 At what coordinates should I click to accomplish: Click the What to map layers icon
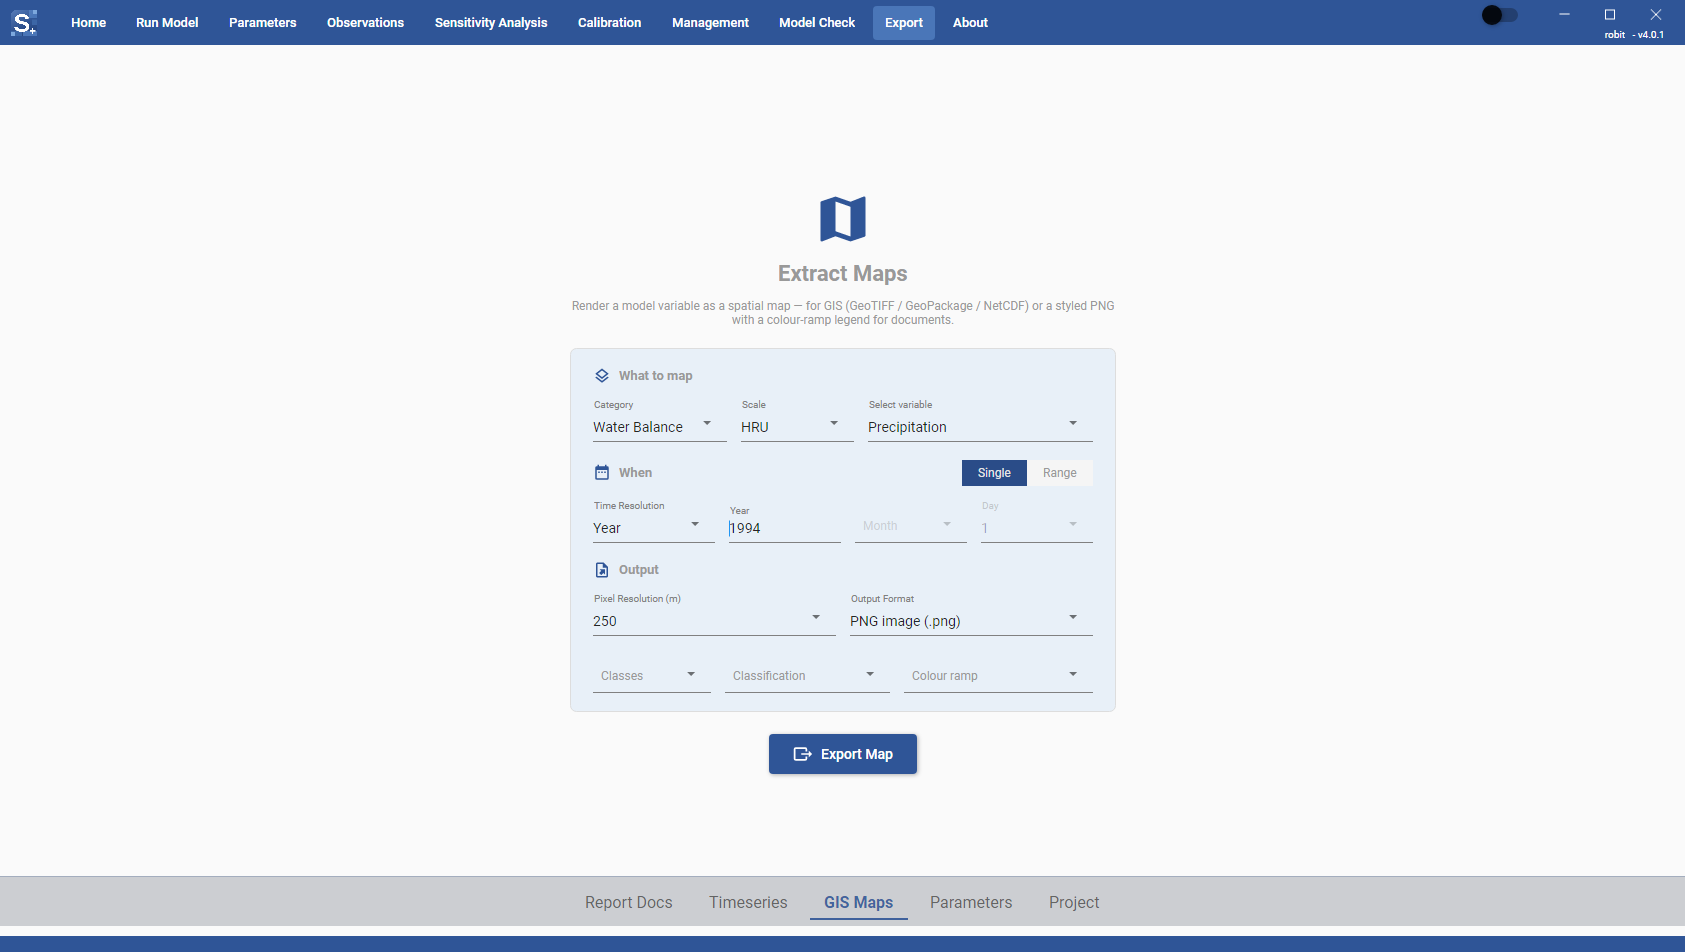(602, 376)
